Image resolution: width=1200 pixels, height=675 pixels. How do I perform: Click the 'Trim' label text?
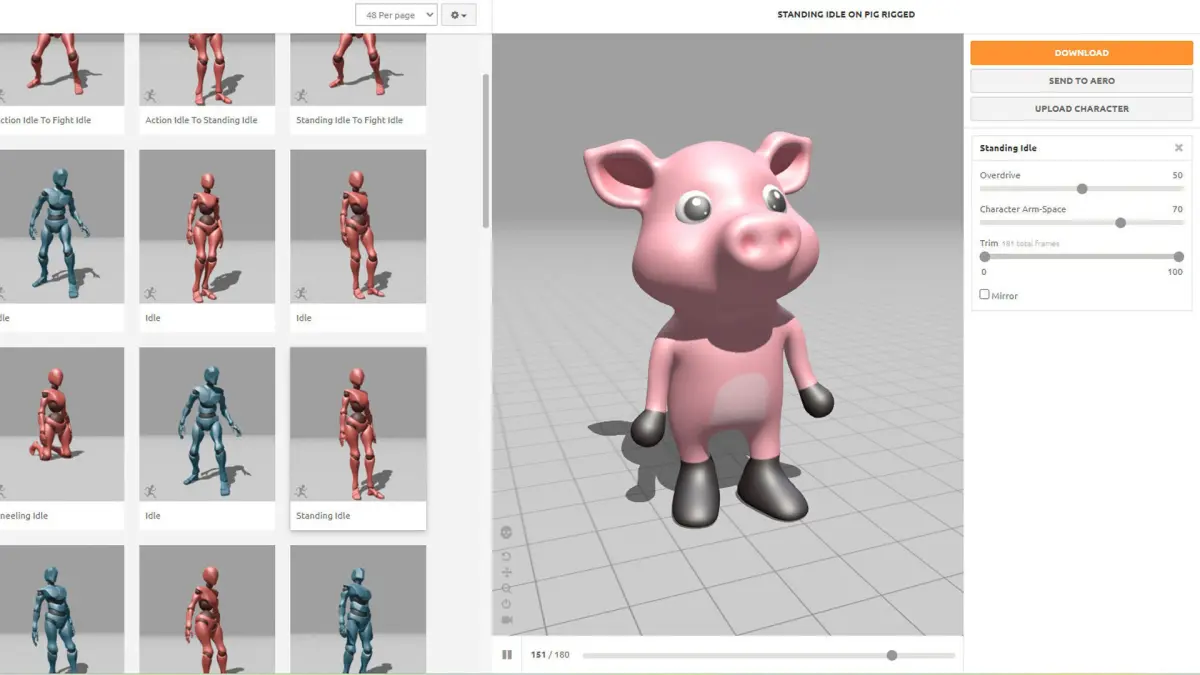989,244
